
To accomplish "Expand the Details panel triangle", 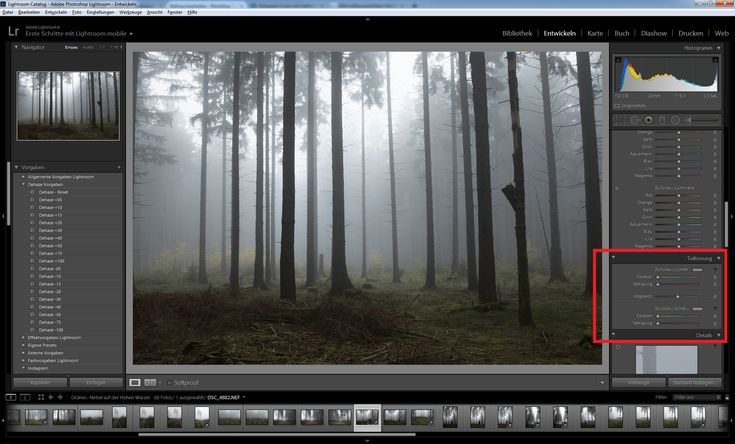I will coord(719,335).
